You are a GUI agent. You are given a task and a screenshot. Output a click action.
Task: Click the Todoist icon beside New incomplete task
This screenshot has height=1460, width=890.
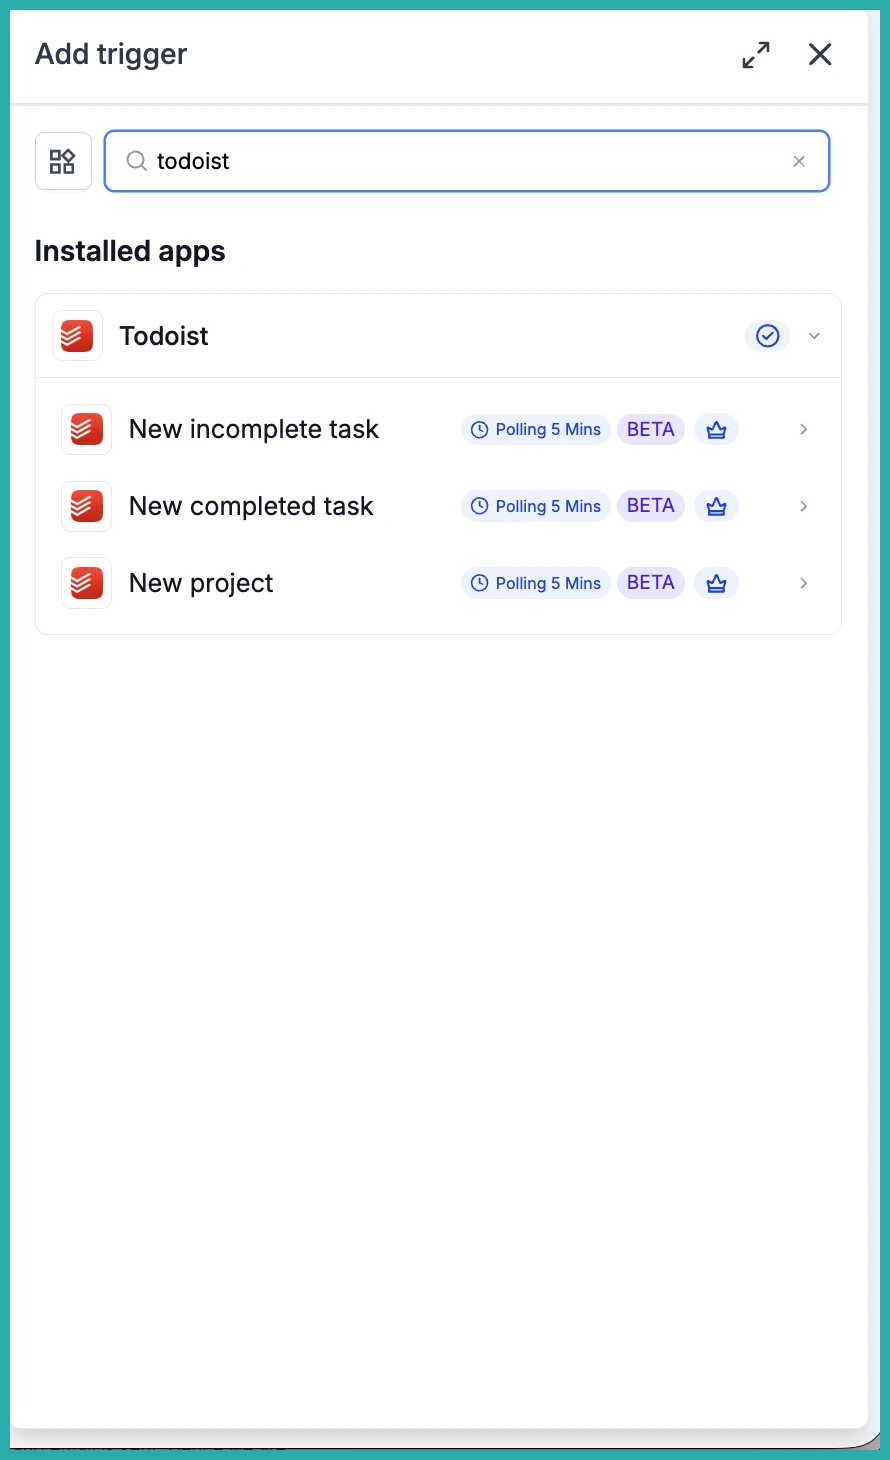point(86,430)
